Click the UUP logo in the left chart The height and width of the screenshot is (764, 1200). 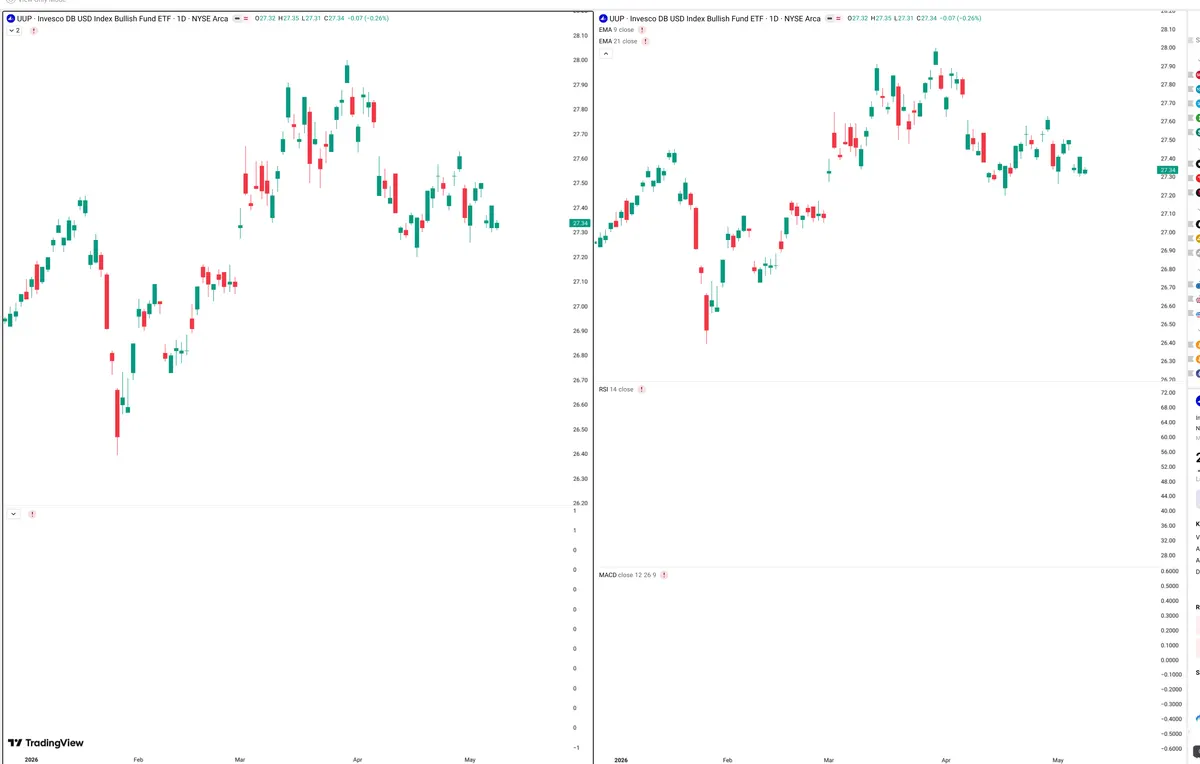click(x=12, y=18)
